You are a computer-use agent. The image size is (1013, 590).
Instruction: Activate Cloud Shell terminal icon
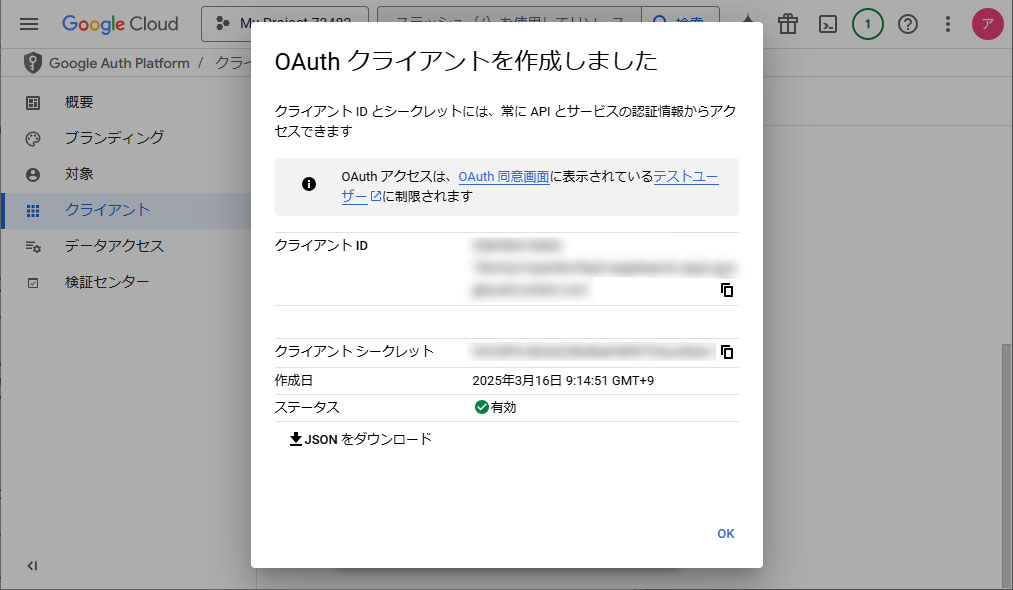(x=828, y=24)
